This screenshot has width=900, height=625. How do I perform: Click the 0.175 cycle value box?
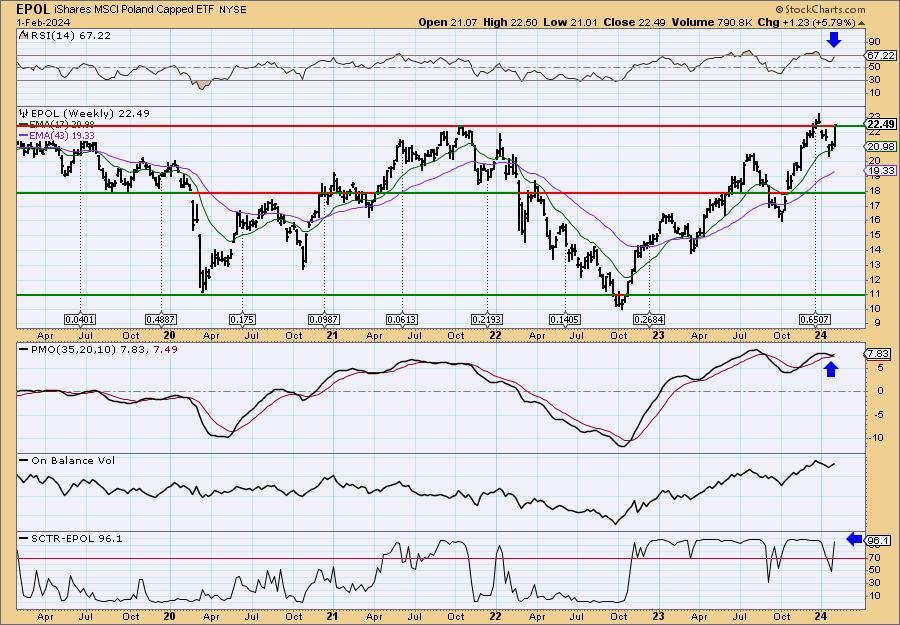click(x=242, y=319)
